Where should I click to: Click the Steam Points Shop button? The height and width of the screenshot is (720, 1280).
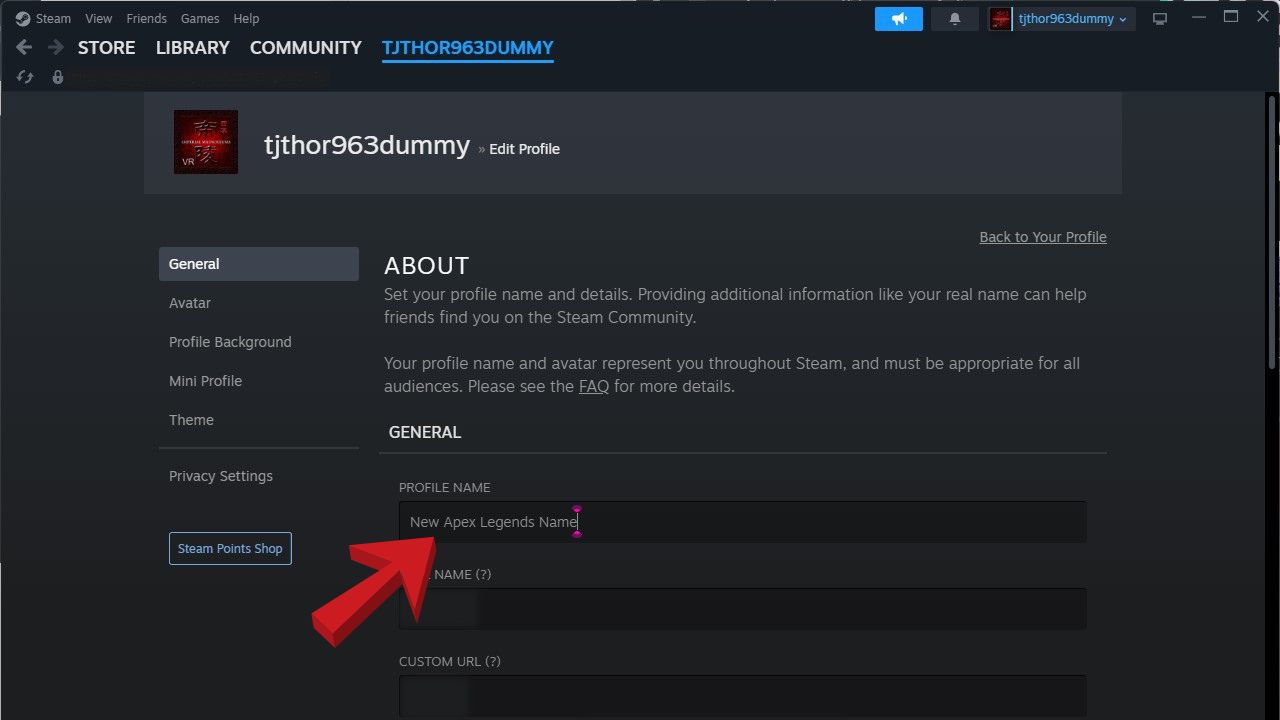click(x=230, y=548)
